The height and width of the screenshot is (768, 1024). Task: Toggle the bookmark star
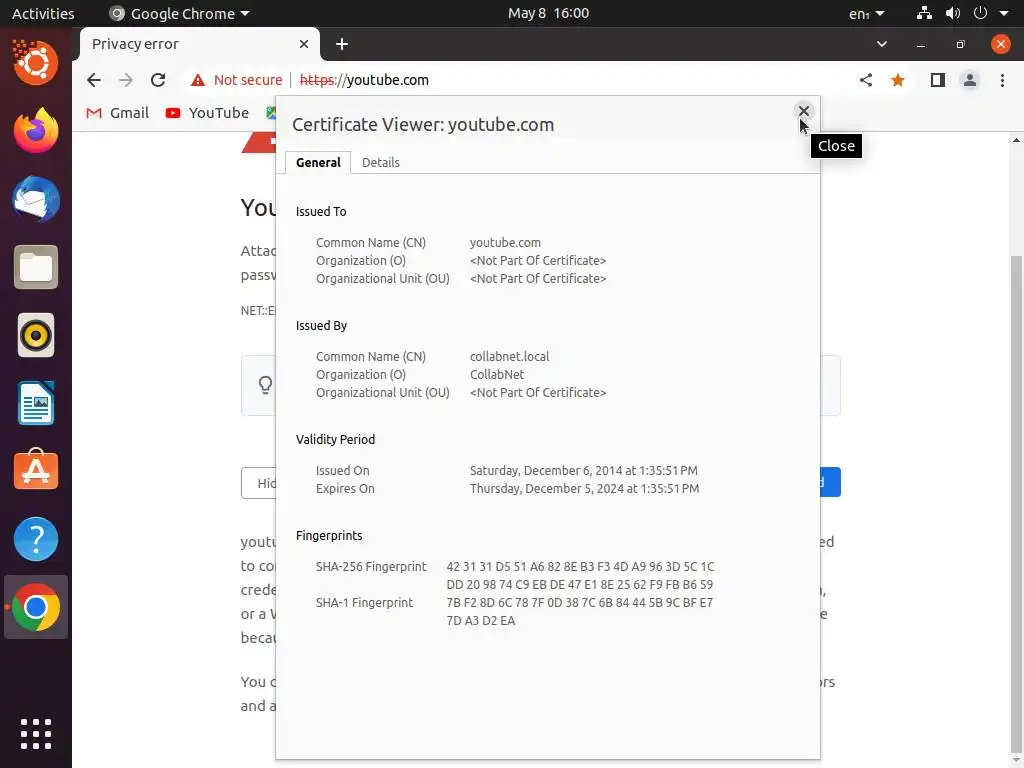pos(898,80)
